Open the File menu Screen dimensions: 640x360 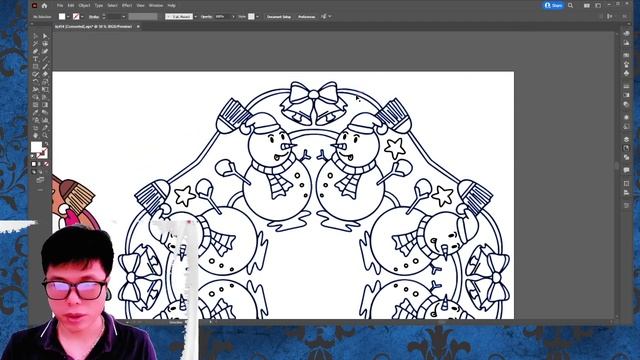(x=60, y=6)
